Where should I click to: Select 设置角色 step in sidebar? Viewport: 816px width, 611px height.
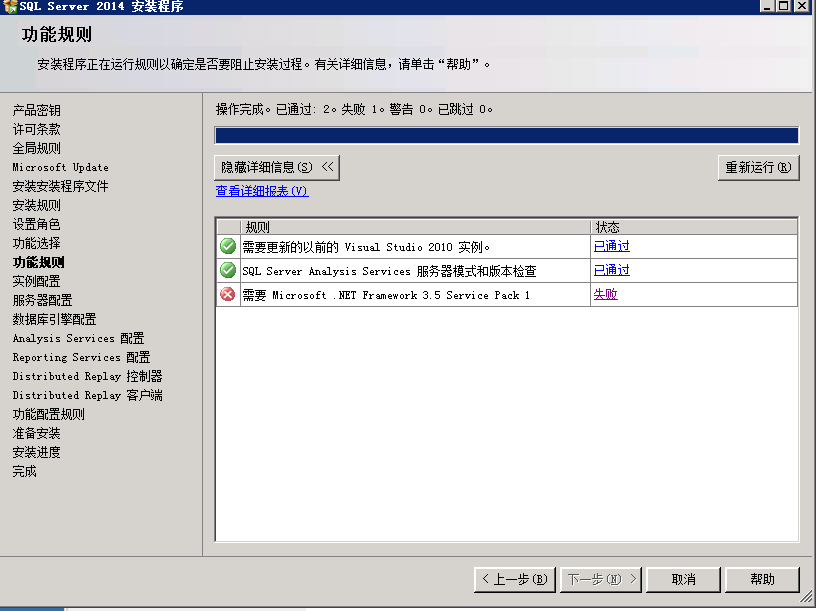36,224
